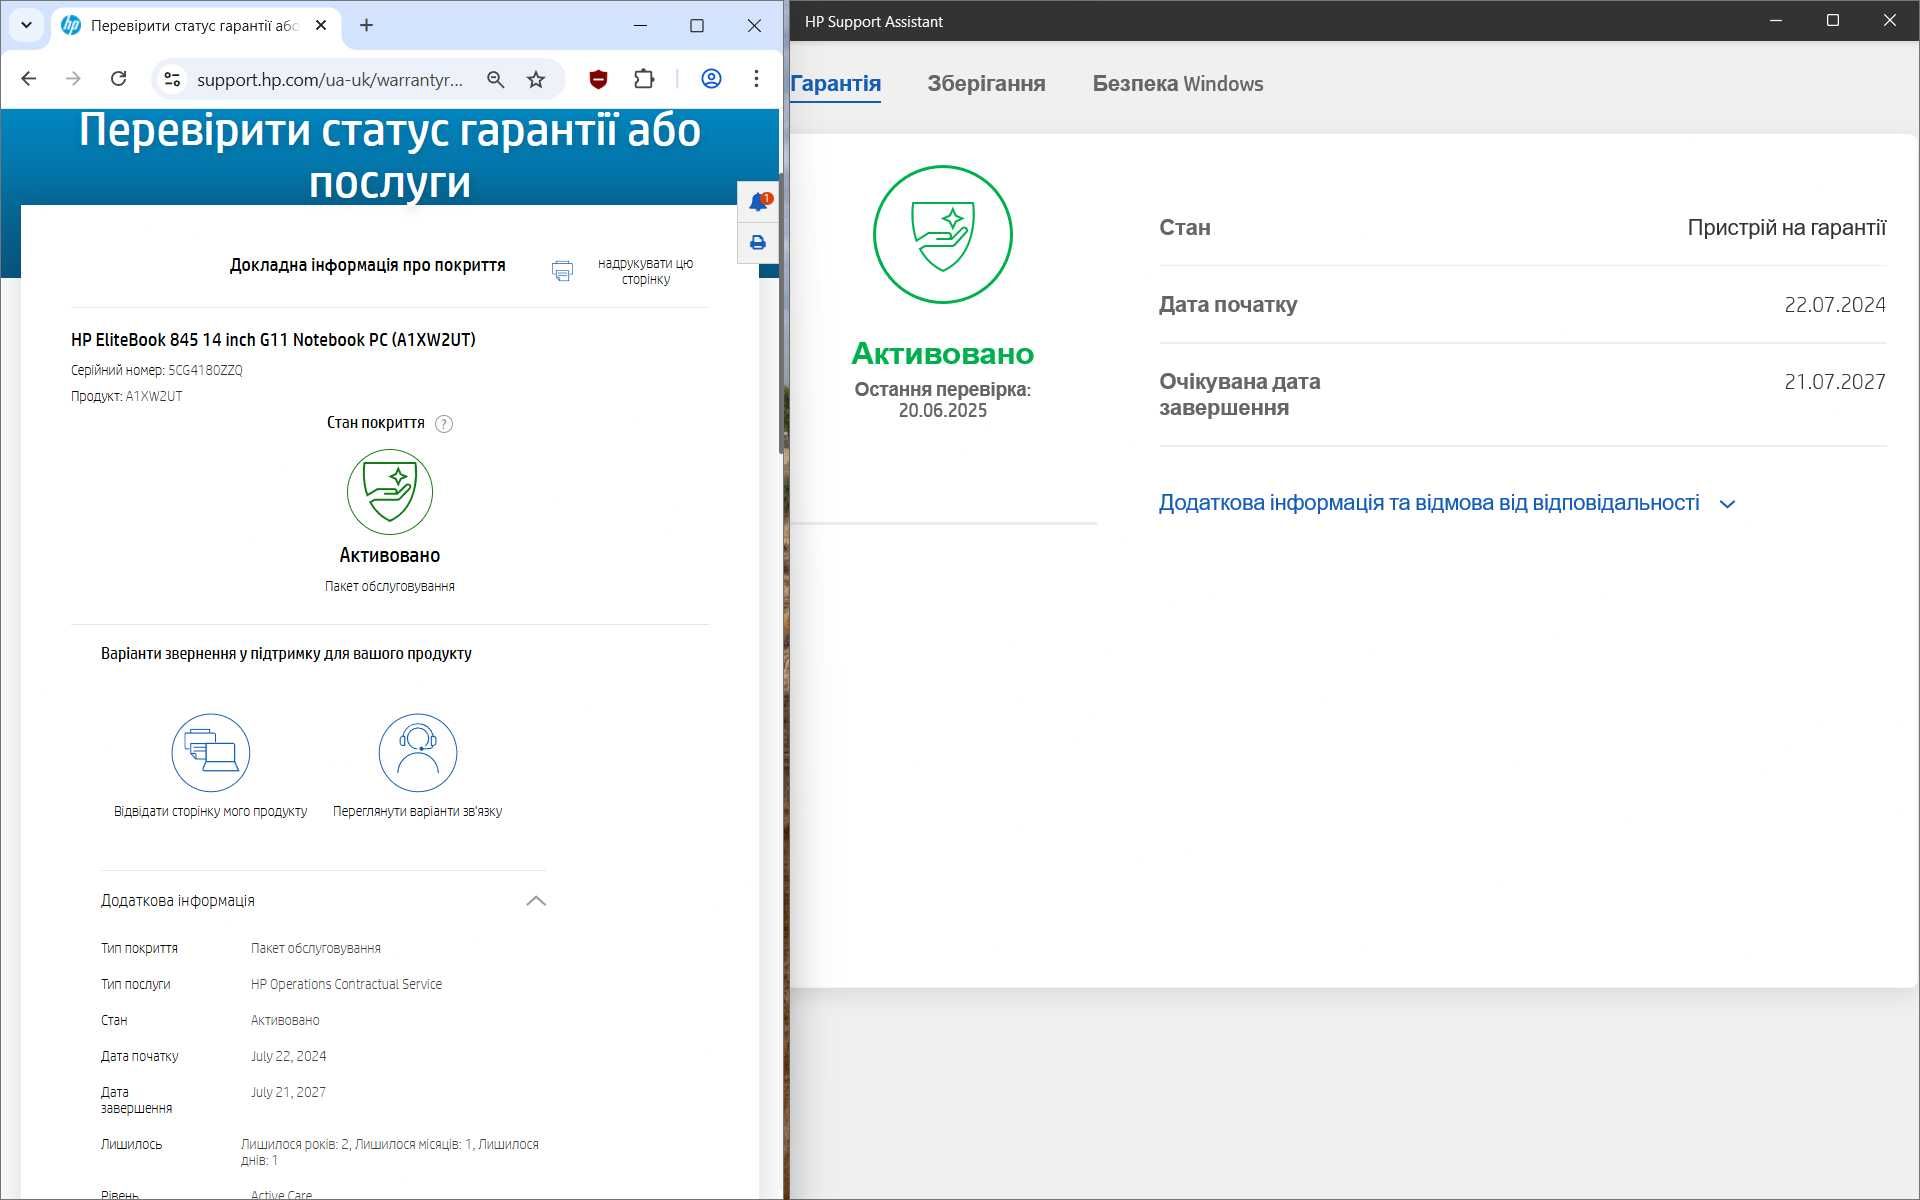Image resolution: width=1920 pixels, height=1200 pixels.
Task: Bookmark this page with the star icon
Action: 536,79
